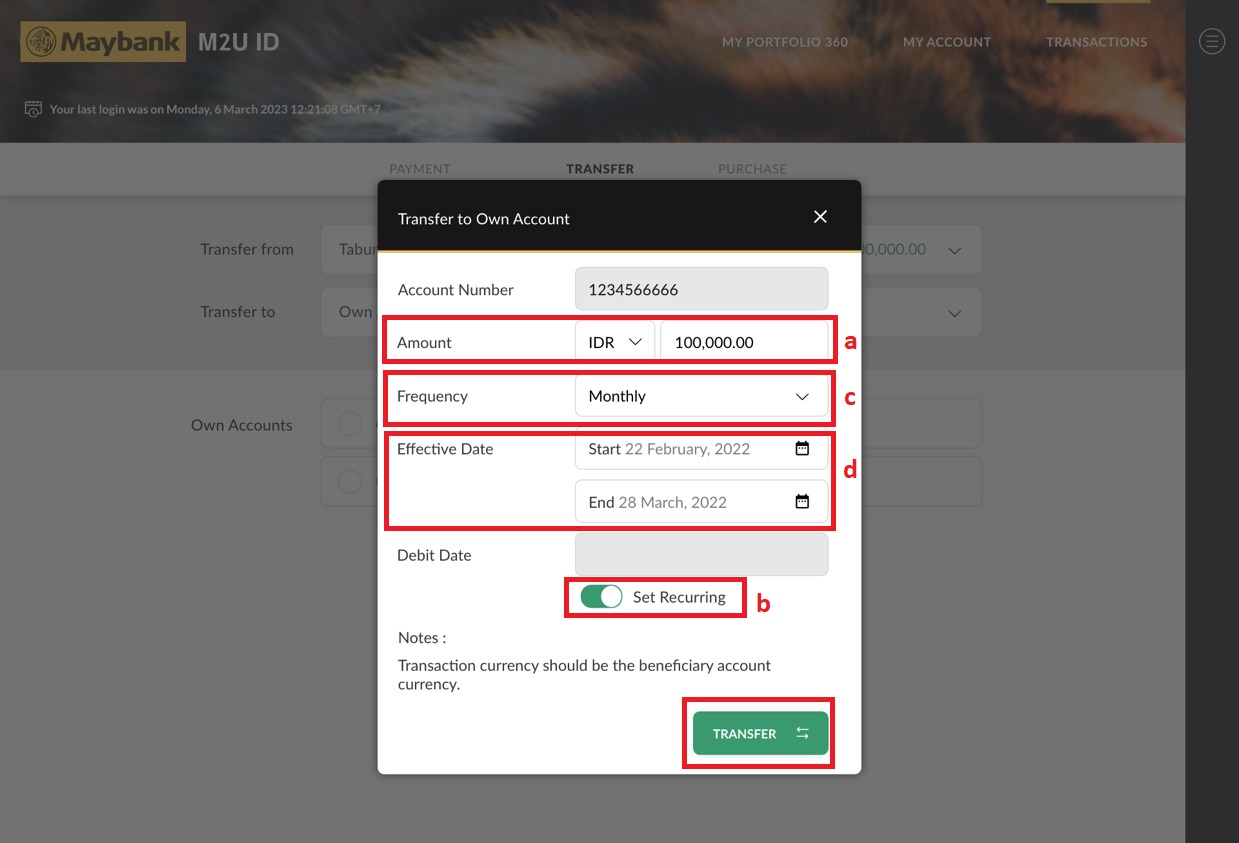Expand the Transfer from account dropdown

pyautogui.click(x=954, y=250)
